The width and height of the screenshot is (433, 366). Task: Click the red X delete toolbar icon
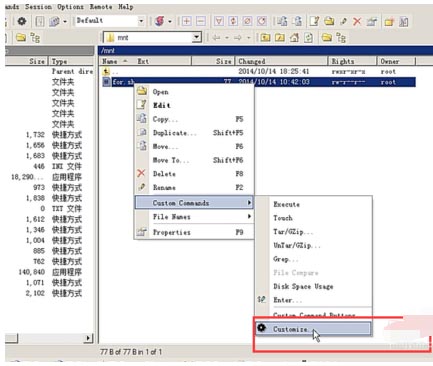pyautogui.click(x=357, y=22)
